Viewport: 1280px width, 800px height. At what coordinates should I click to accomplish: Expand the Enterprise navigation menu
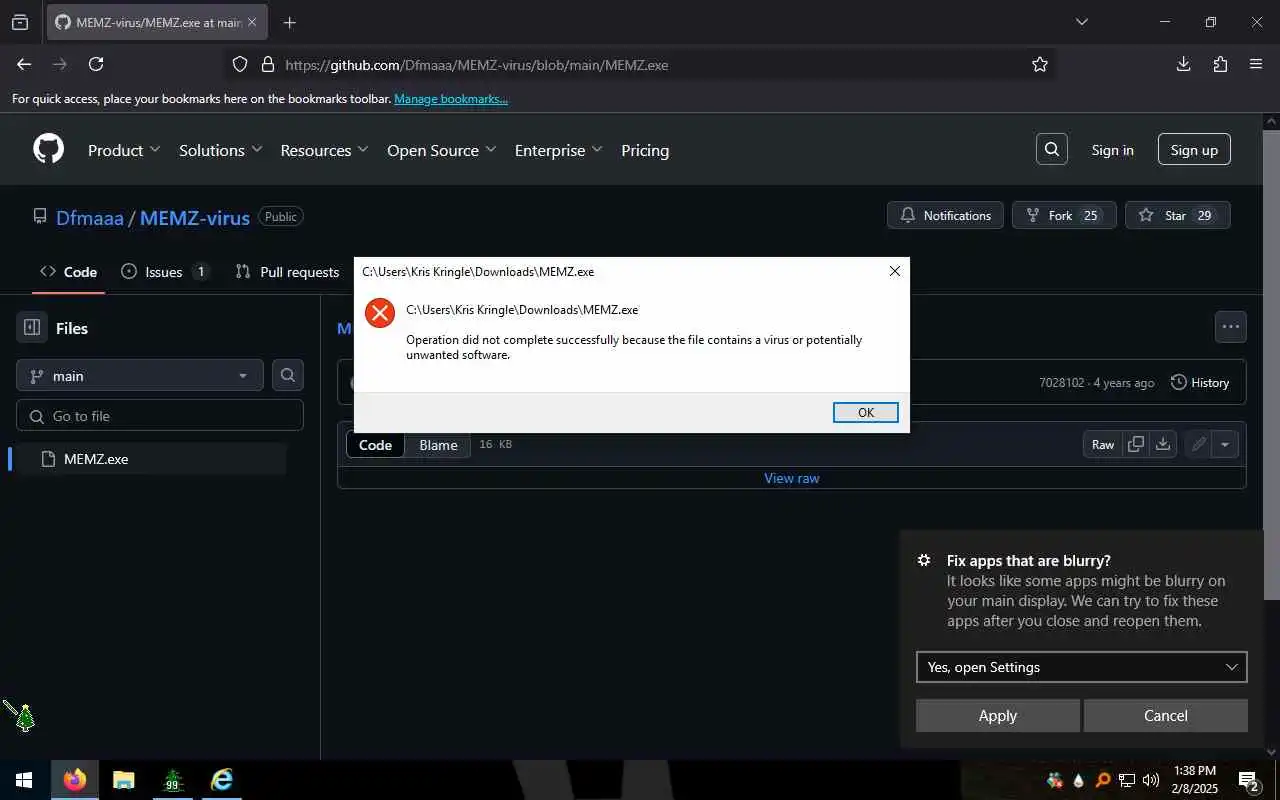(559, 150)
